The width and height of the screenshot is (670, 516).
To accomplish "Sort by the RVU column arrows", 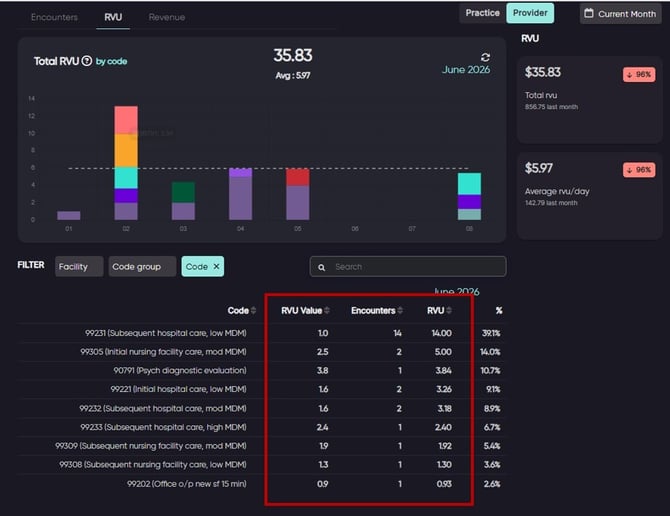I will click(x=449, y=311).
